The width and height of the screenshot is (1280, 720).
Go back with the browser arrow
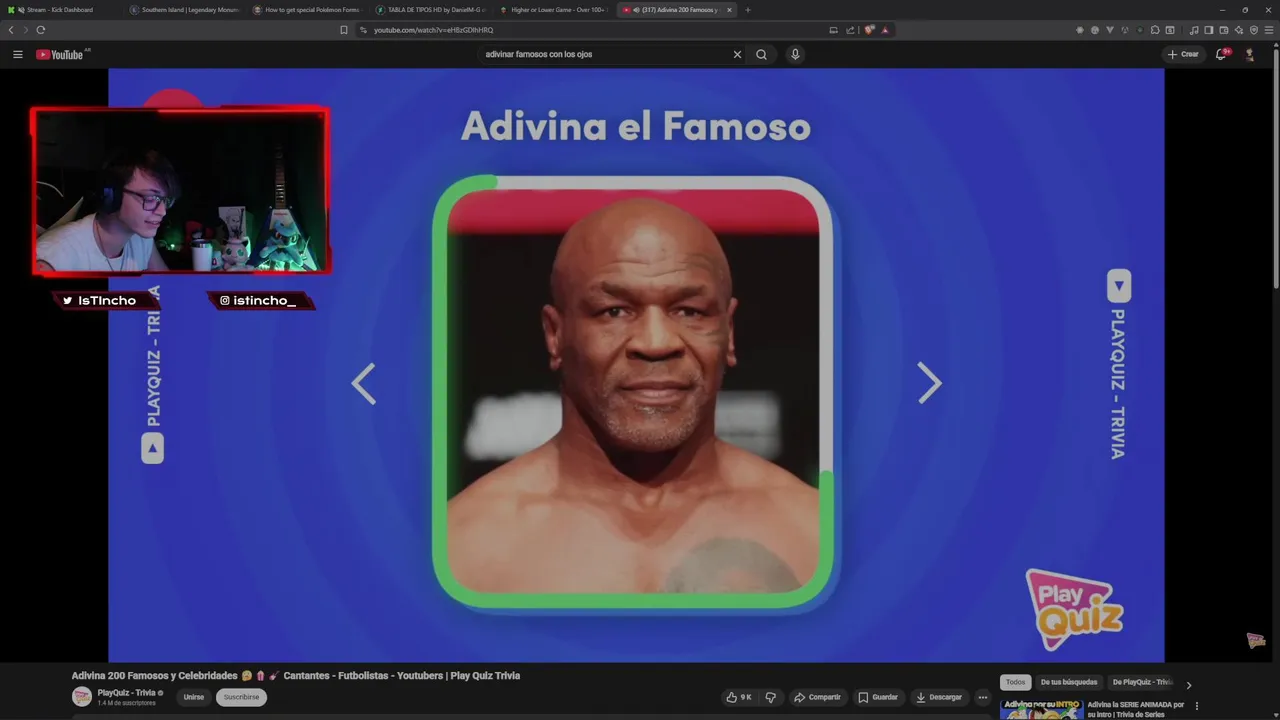11,30
